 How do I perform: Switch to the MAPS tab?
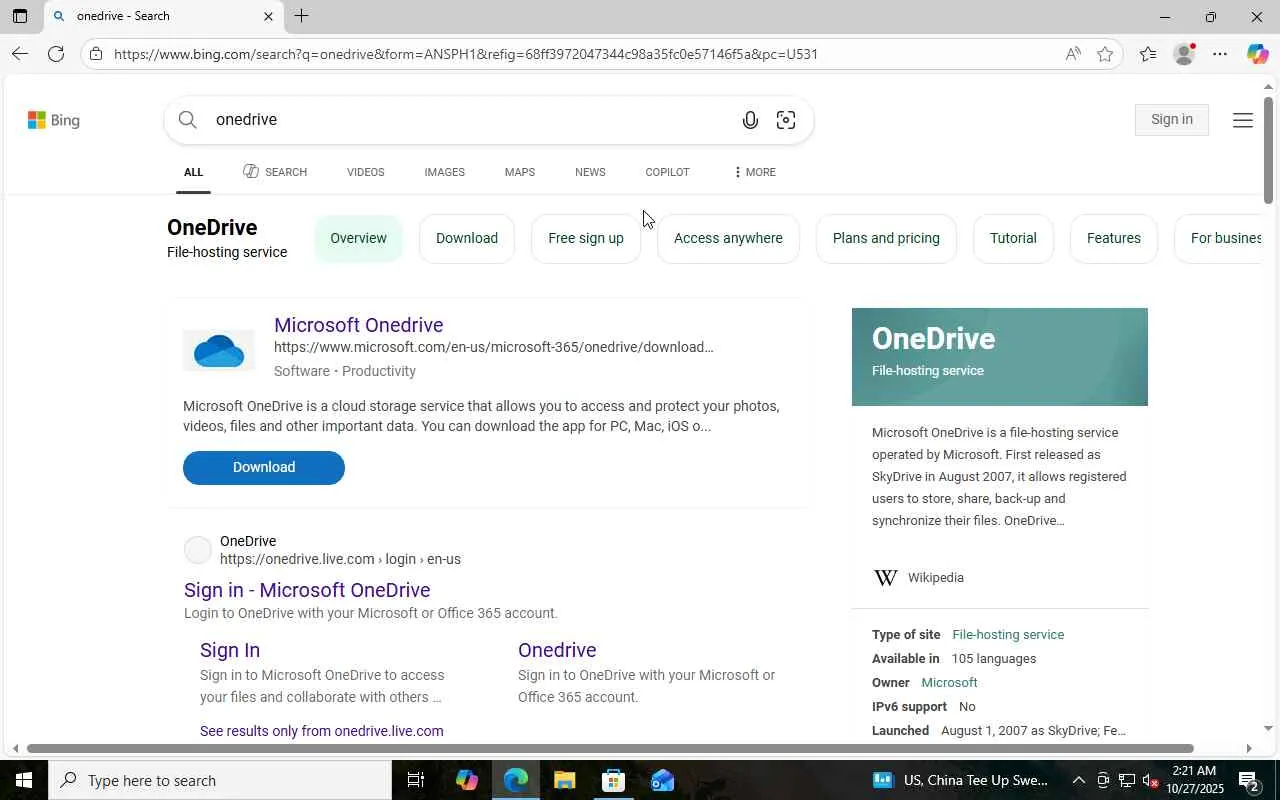click(x=519, y=172)
